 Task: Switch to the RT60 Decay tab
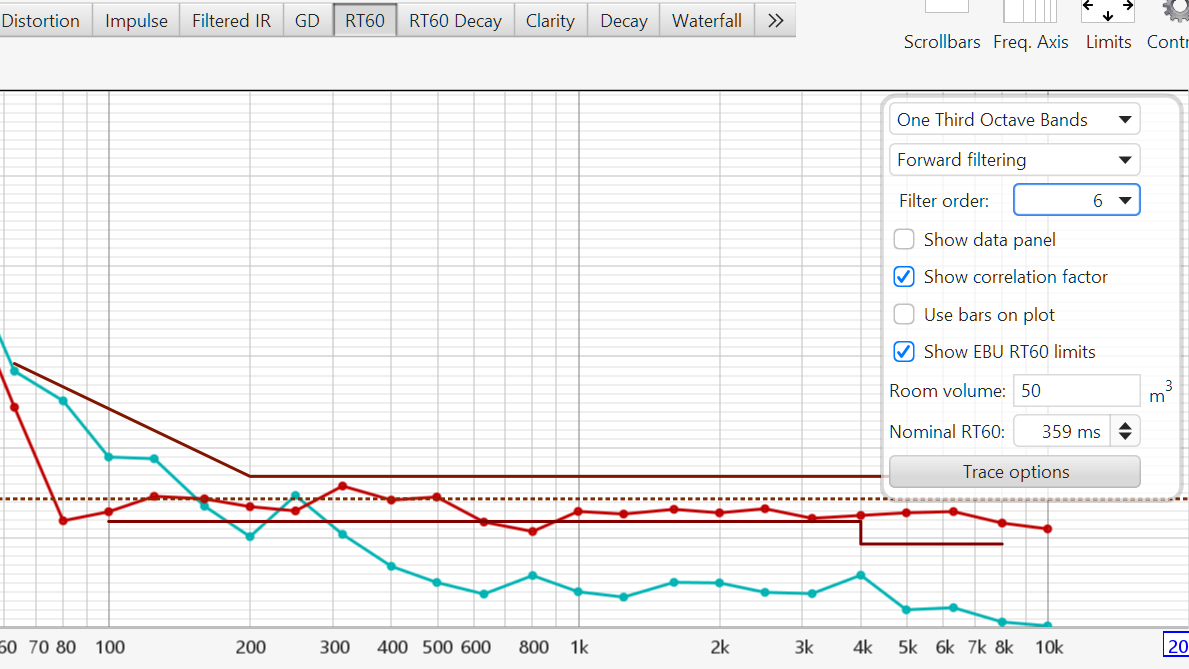[455, 20]
